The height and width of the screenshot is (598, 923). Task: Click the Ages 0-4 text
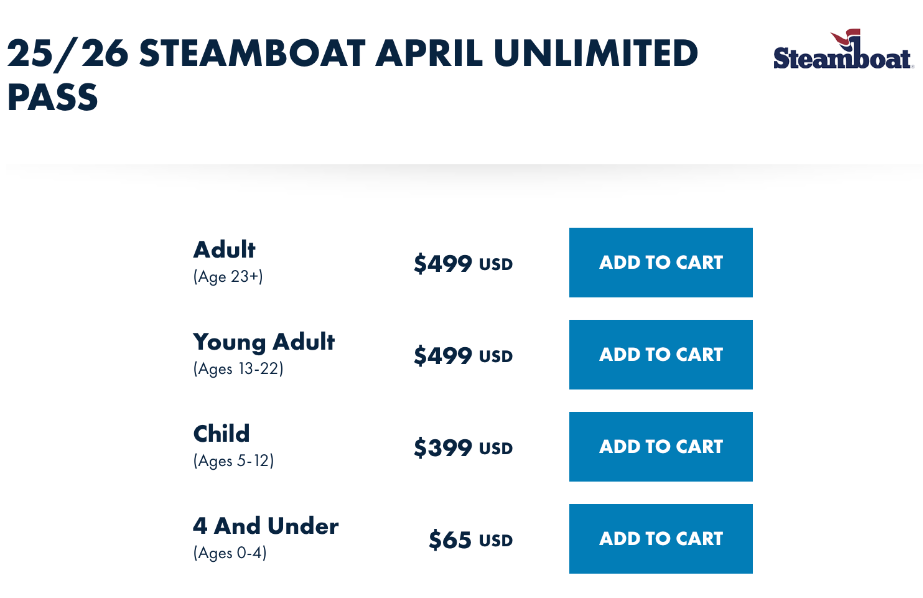click(x=230, y=553)
